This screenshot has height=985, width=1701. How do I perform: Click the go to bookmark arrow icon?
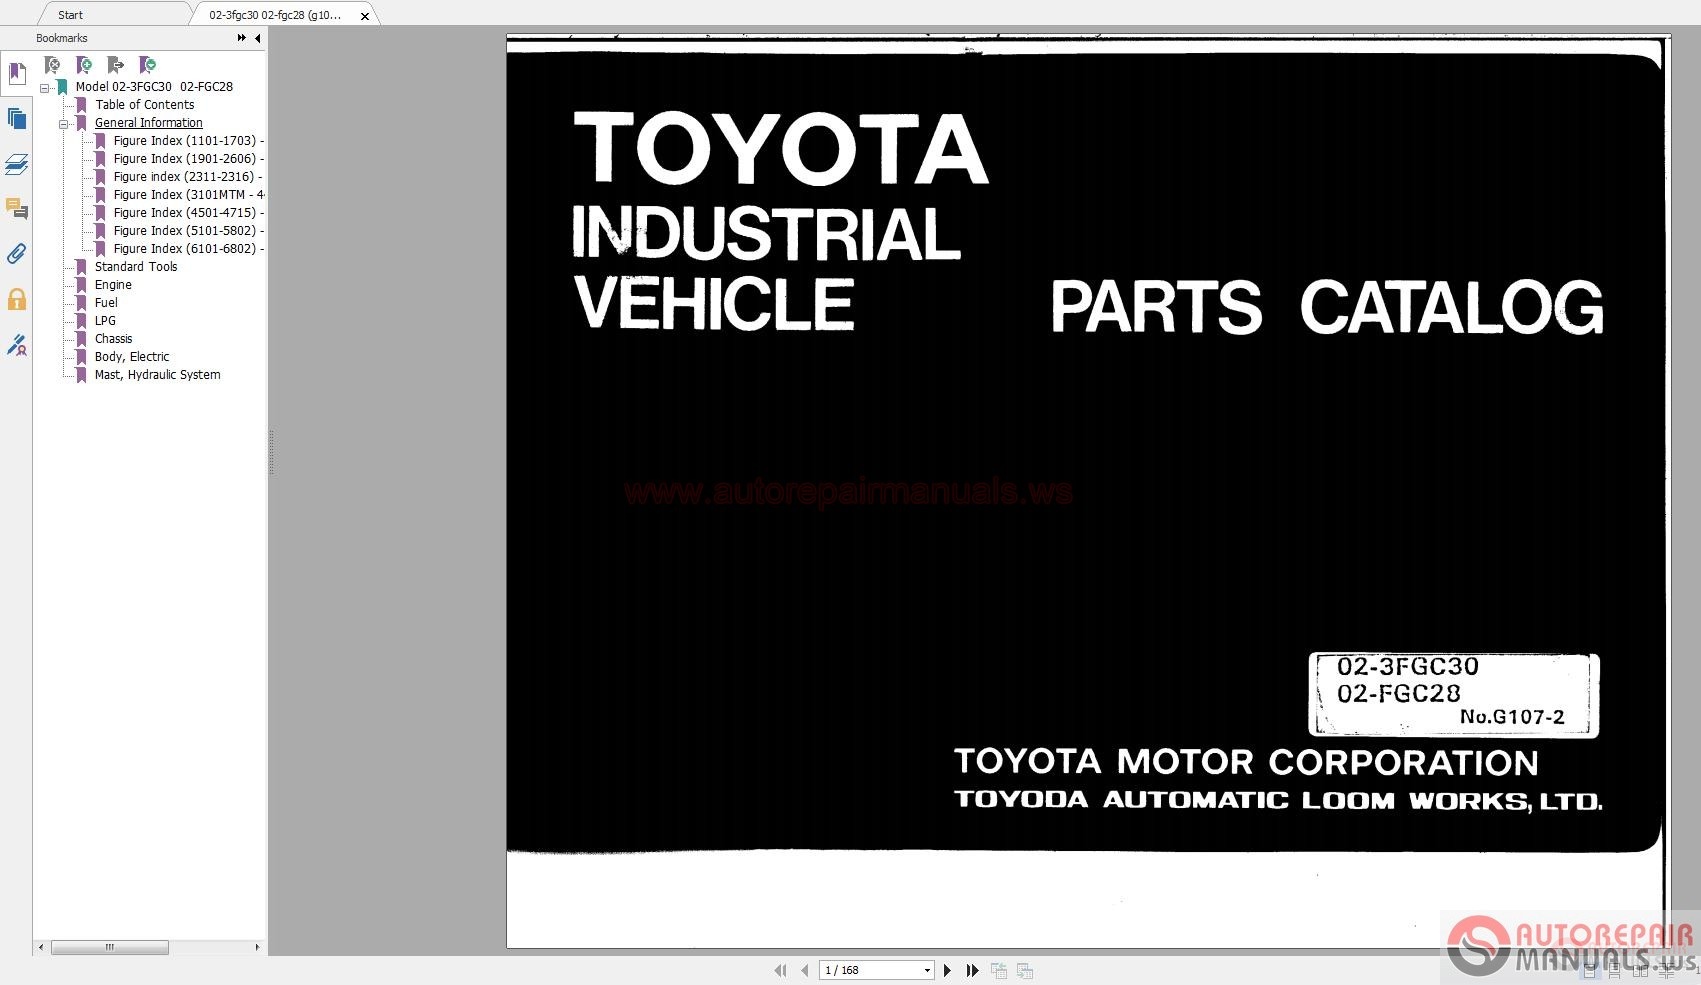116,65
